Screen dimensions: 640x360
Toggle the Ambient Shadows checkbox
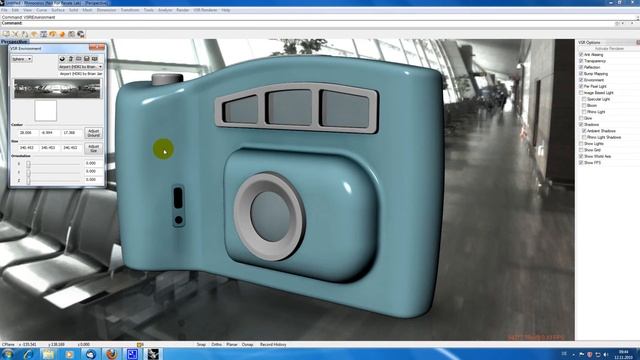[584, 131]
